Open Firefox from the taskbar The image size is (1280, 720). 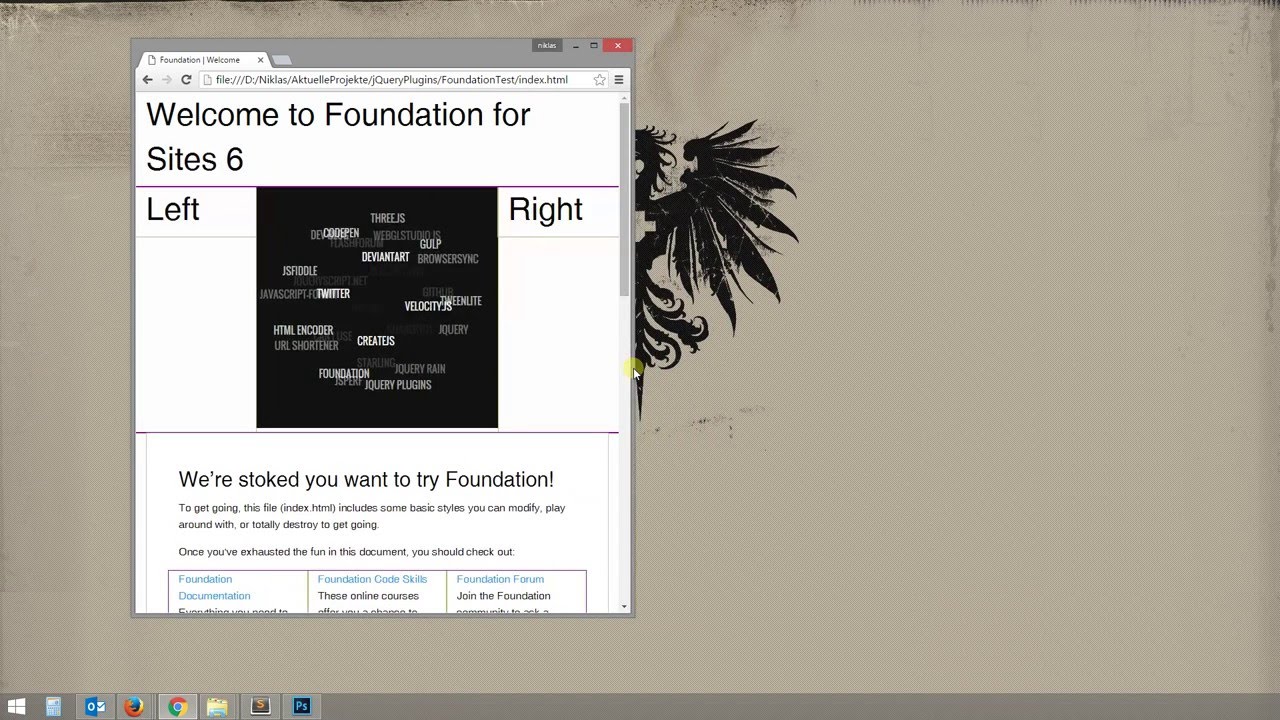[x=134, y=707]
